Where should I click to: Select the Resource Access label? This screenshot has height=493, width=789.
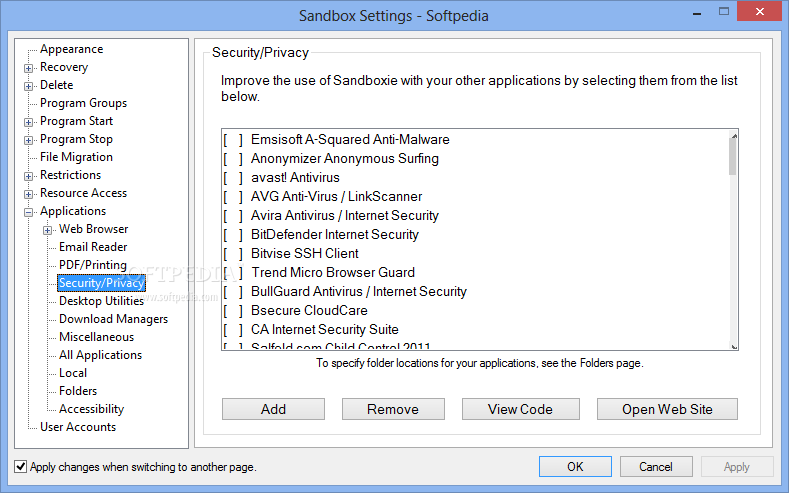[84, 193]
